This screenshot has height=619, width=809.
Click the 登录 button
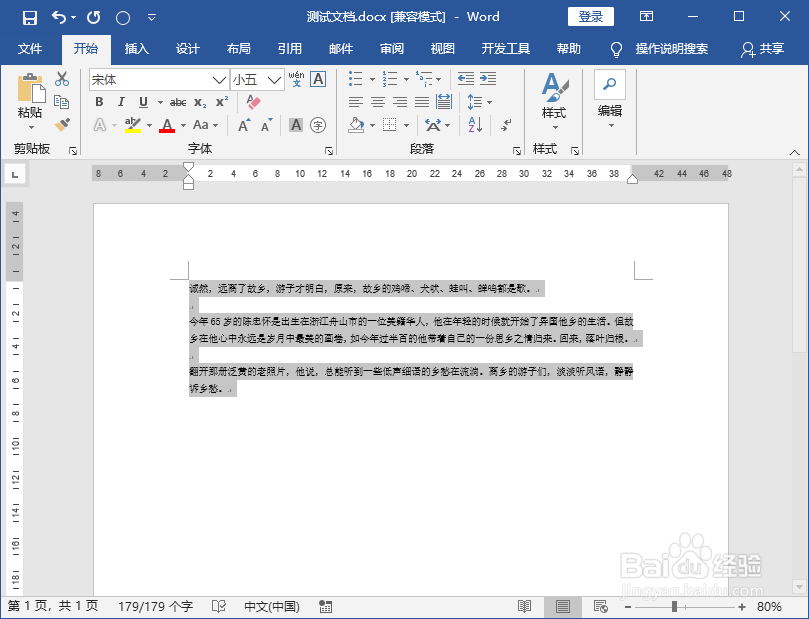tap(591, 17)
